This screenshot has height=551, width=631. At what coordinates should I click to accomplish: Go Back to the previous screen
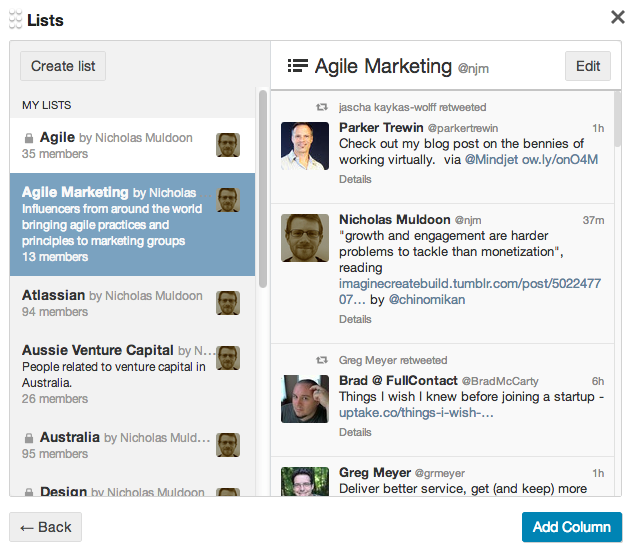(46, 527)
